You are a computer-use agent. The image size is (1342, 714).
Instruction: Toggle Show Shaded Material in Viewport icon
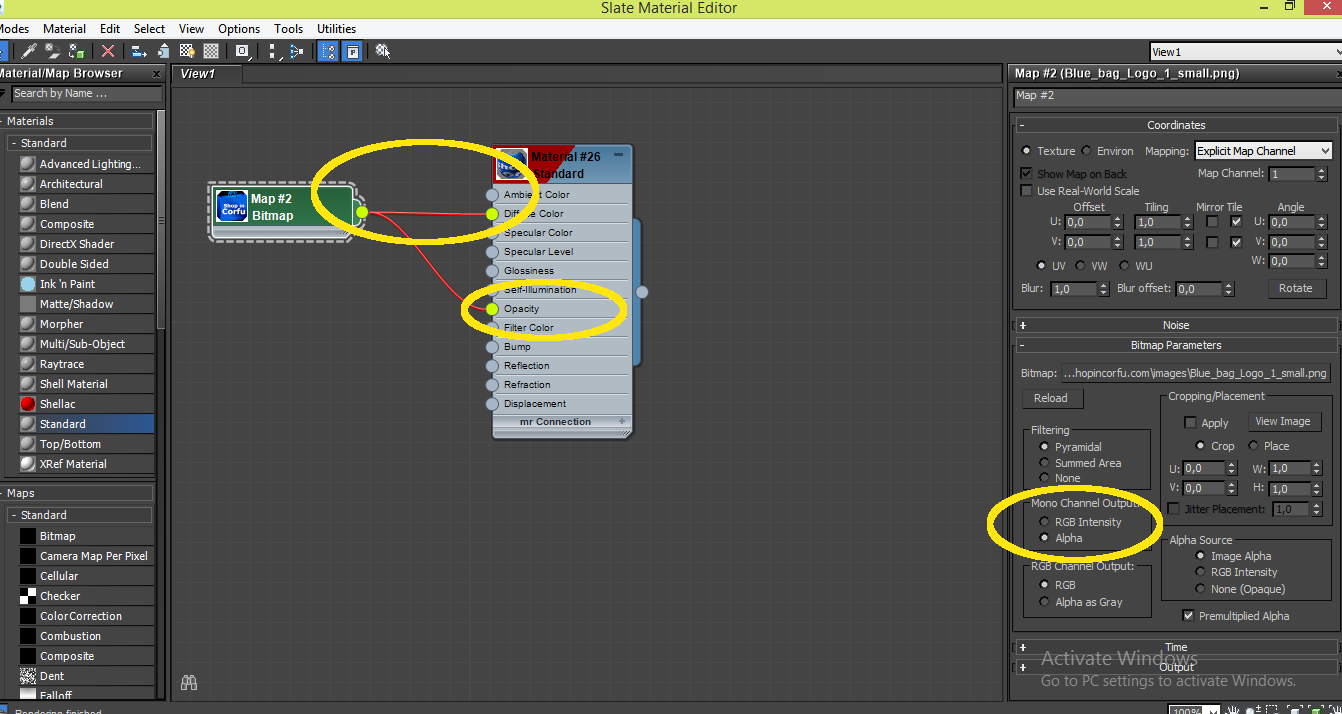[x=187, y=51]
